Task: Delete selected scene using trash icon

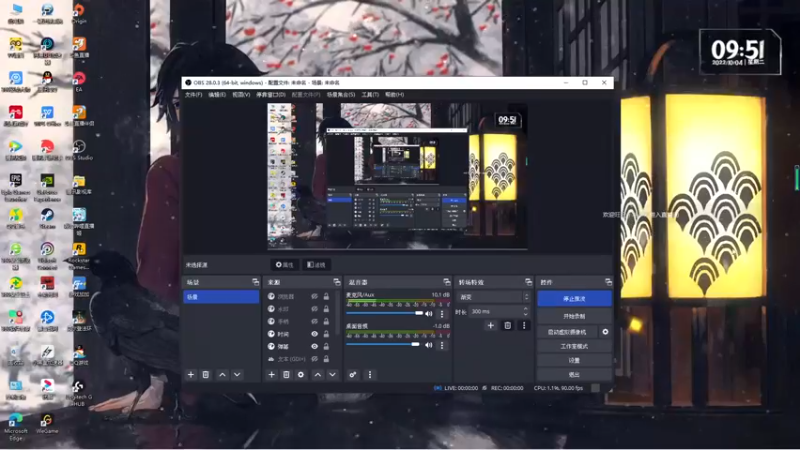Action: tap(206, 374)
